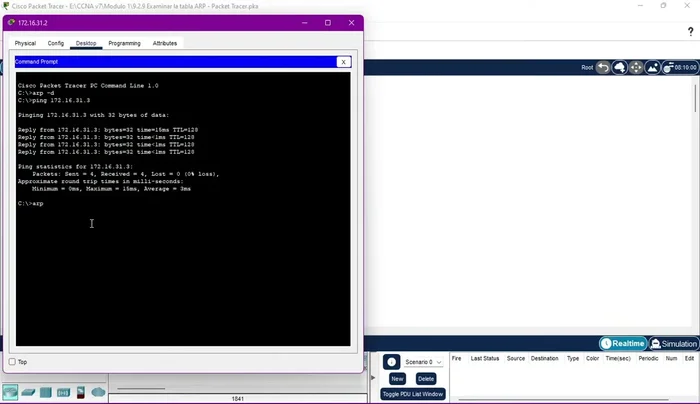Open the Viewport time indicator

pos(680,68)
